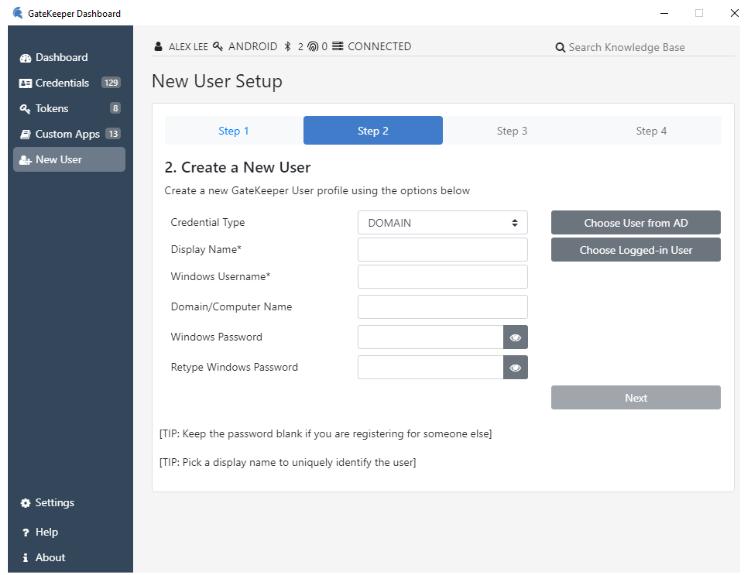Viewport: 750px width, 575px height.
Task: Click the Domain/Computer Name field
Action: [x=442, y=307]
